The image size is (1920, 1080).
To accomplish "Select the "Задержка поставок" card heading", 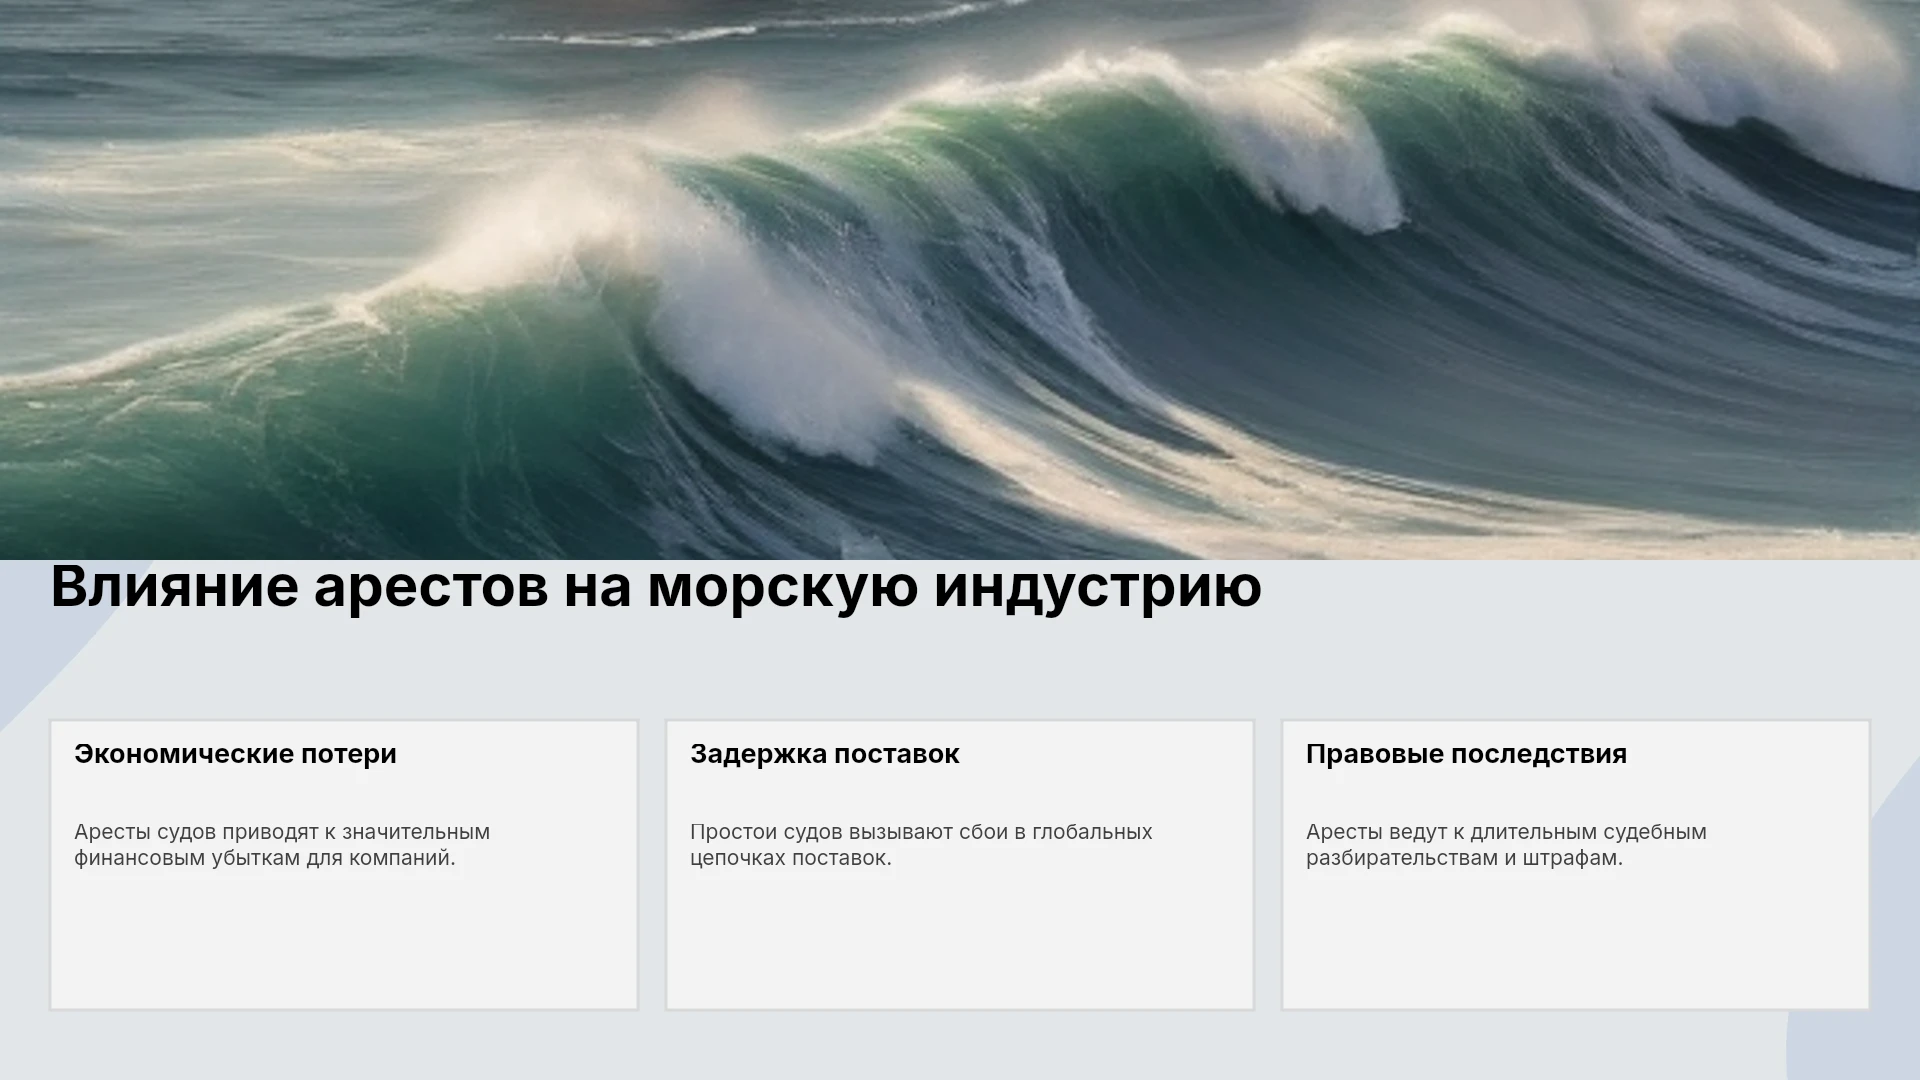I will (x=825, y=754).
